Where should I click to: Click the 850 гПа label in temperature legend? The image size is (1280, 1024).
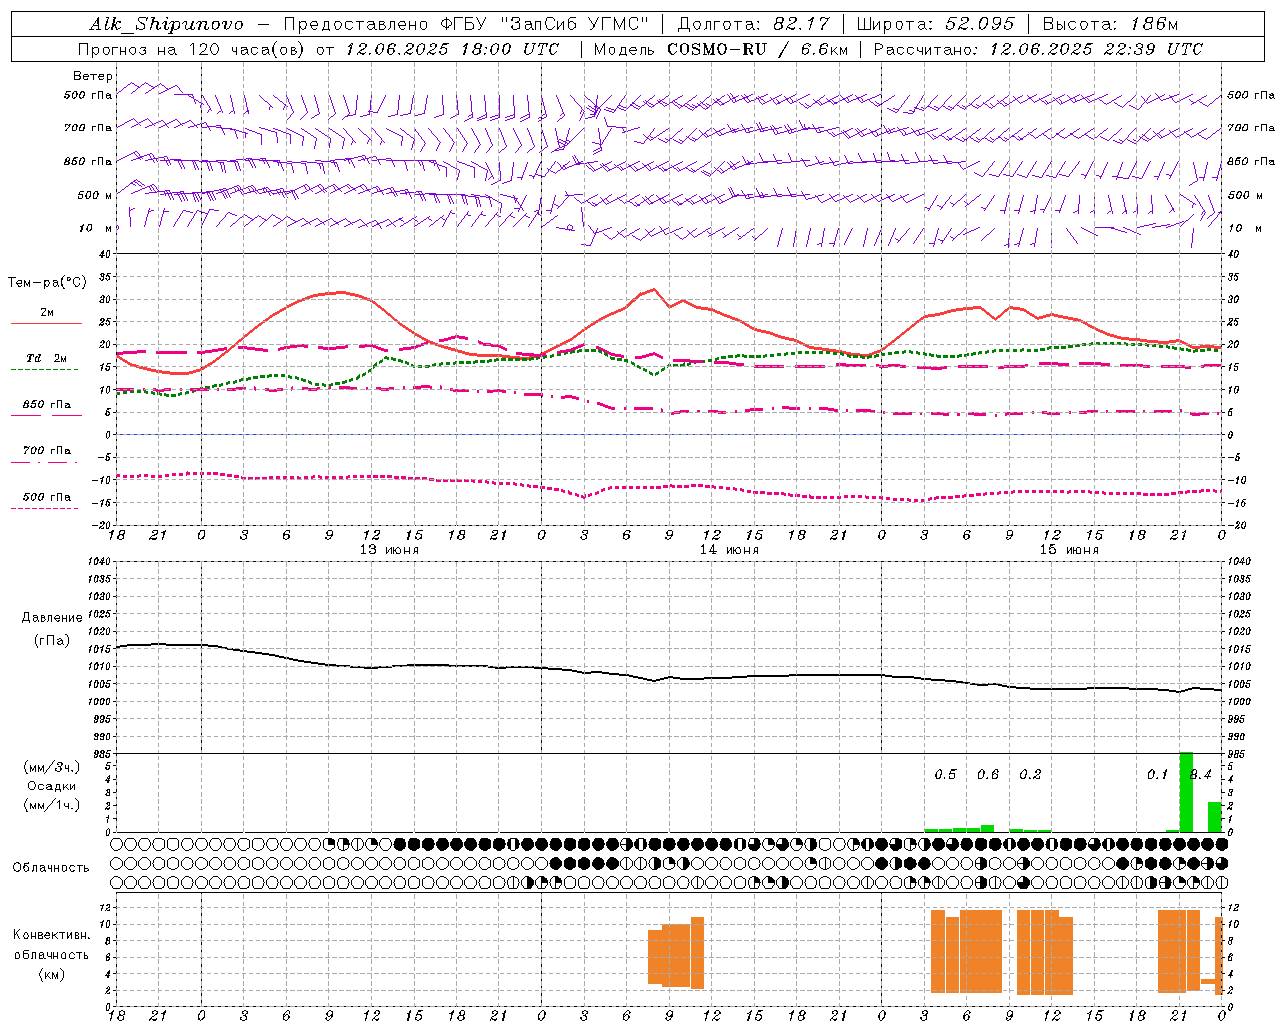pos(47,405)
